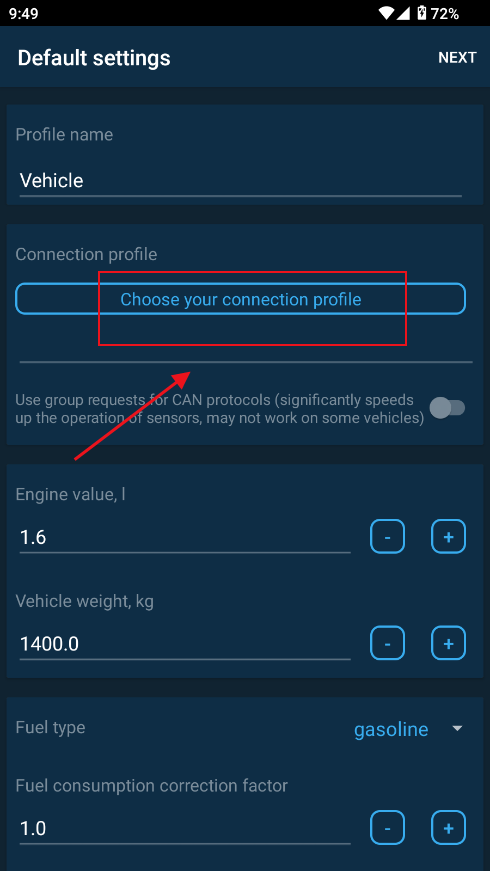Decrease engine value with minus button
Viewport: 490px width, 871px height.
click(x=387, y=537)
